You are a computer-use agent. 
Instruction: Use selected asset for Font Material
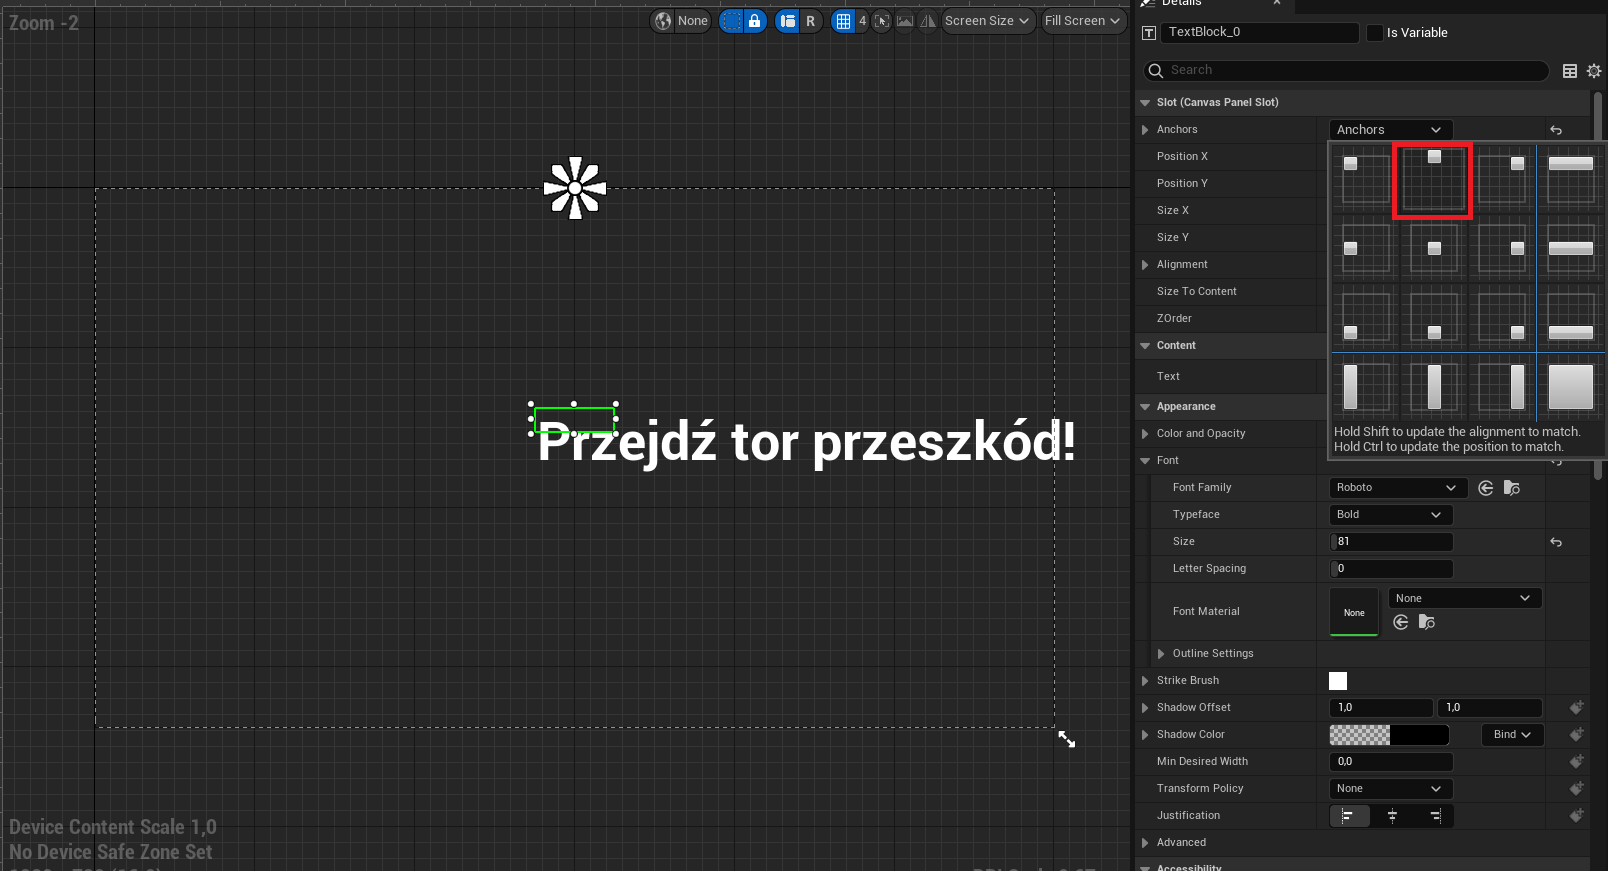1400,623
